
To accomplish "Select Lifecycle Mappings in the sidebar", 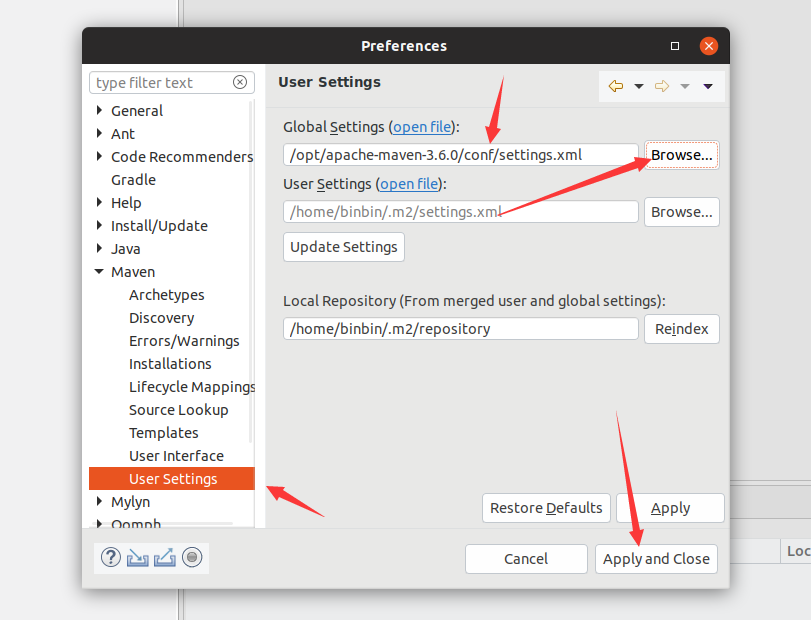I will tap(191, 386).
